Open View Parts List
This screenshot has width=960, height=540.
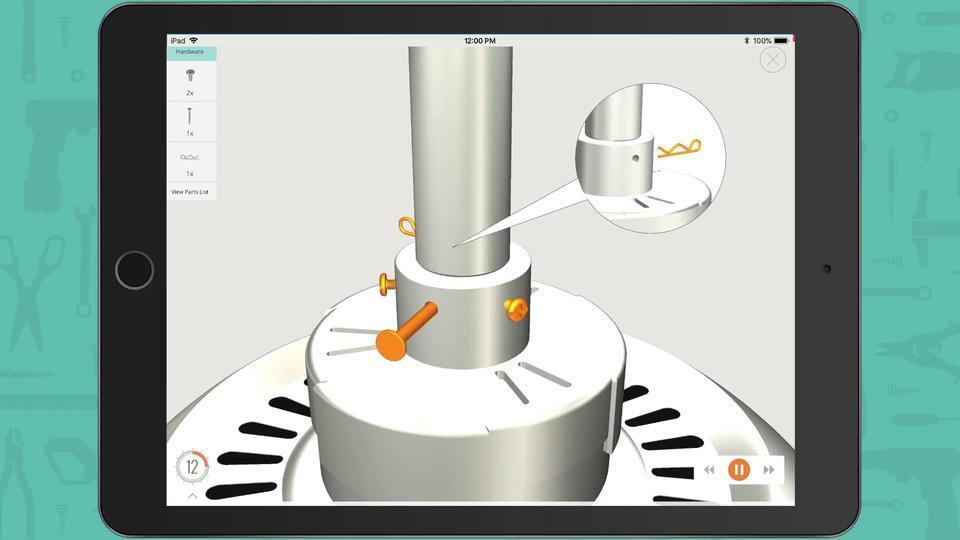(190, 192)
